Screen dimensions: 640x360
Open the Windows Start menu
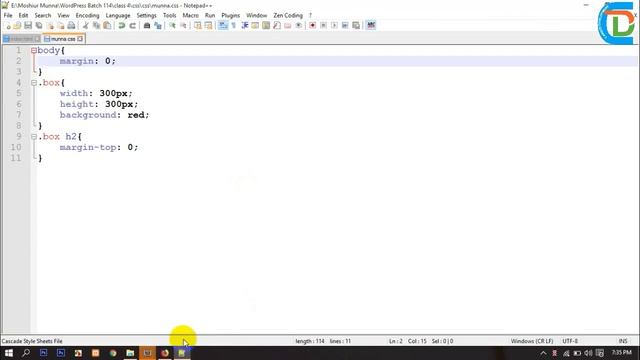pos(9,353)
